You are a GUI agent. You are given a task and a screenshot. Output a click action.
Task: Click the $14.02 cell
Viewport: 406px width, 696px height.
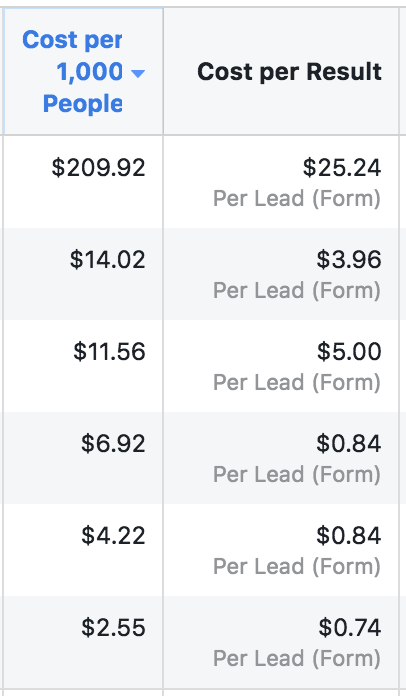coord(107,260)
